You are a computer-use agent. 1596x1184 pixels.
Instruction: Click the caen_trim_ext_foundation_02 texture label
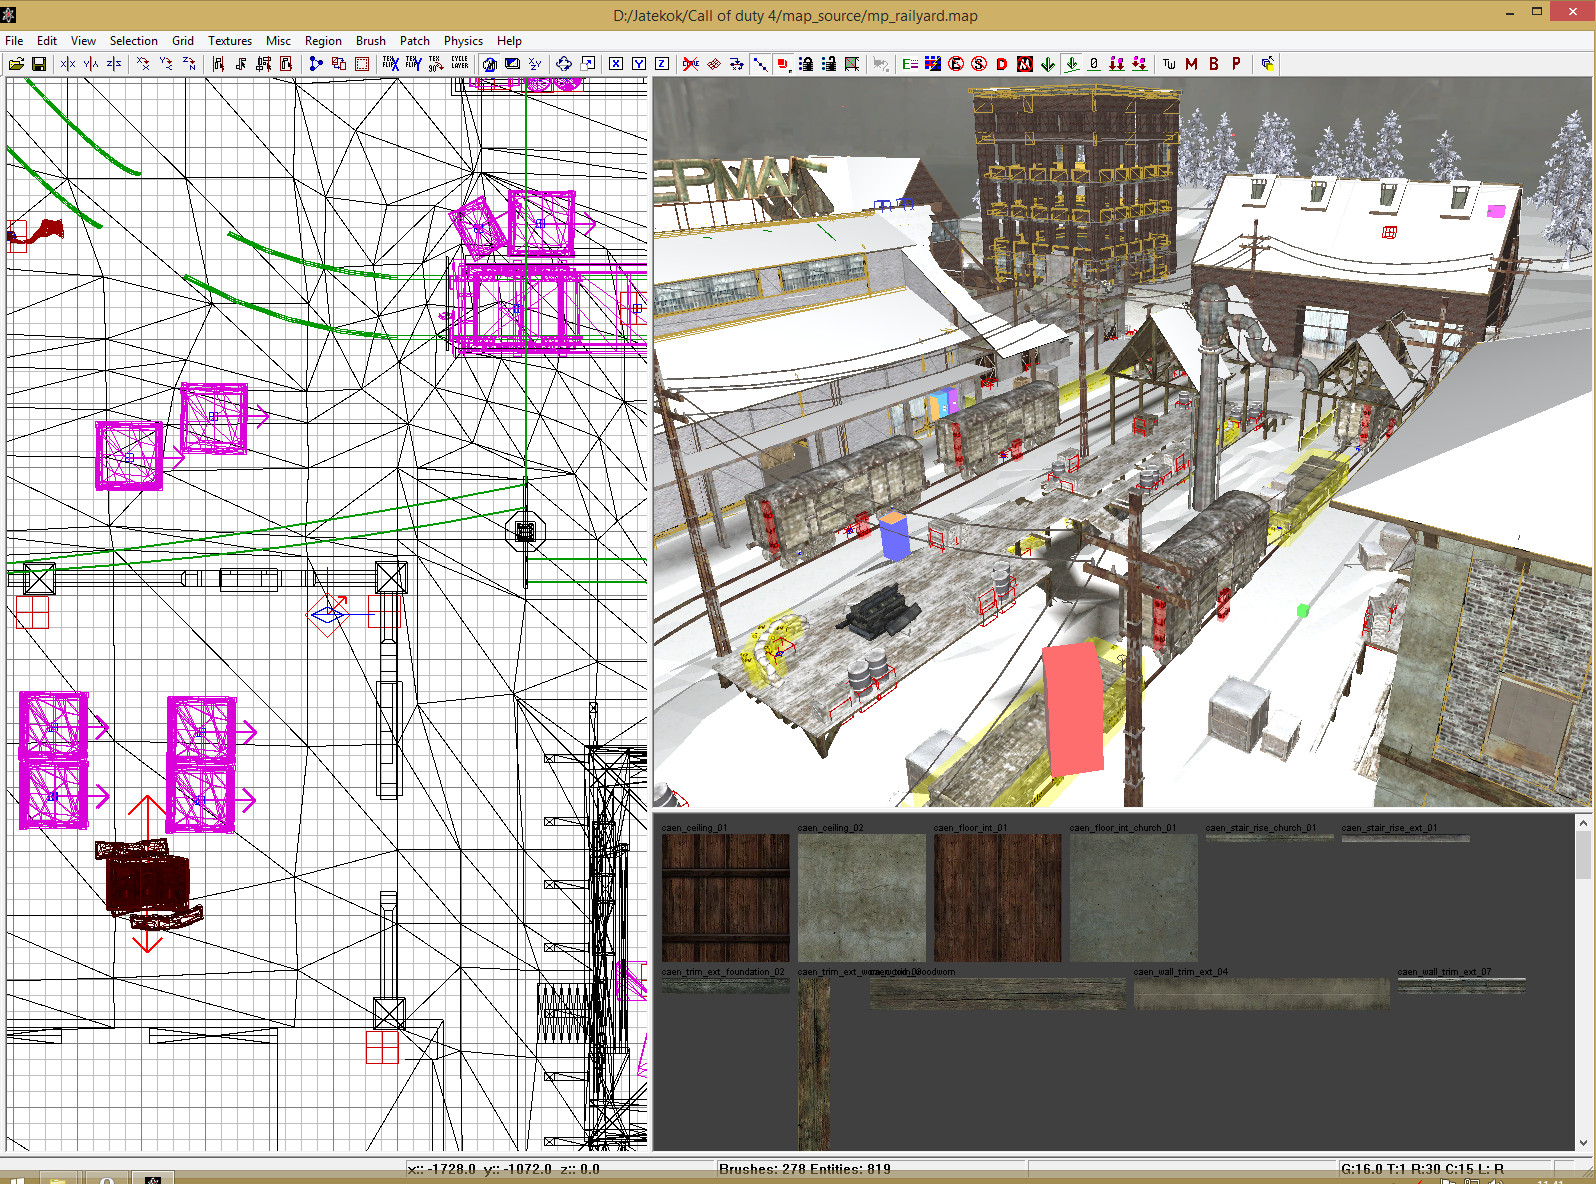(723, 972)
